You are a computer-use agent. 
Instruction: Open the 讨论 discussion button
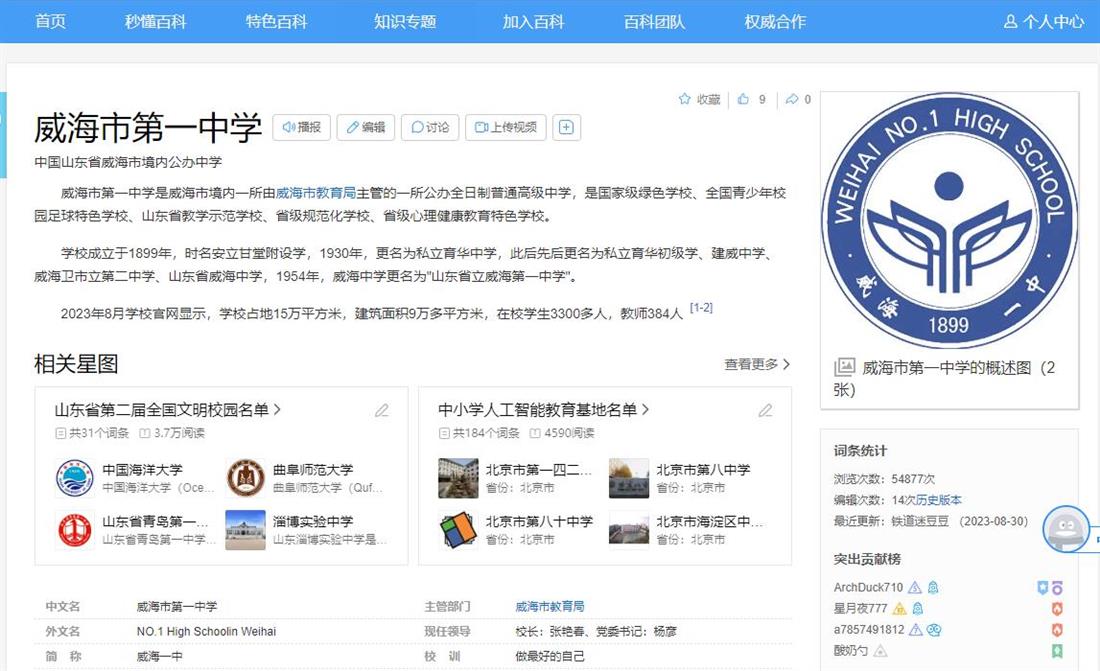pyautogui.click(x=430, y=127)
